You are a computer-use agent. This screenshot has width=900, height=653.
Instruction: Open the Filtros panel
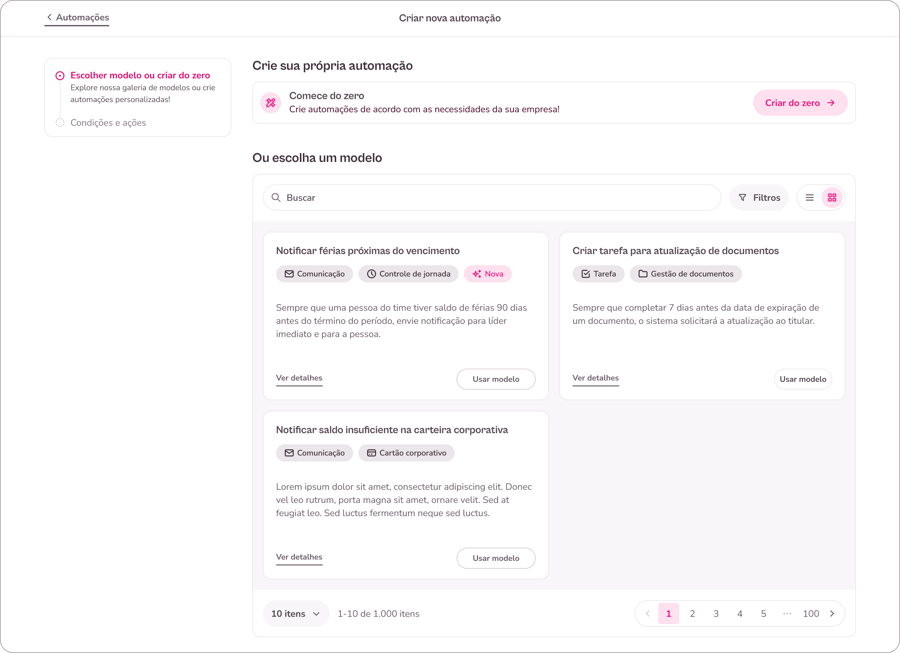pos(759,197)
